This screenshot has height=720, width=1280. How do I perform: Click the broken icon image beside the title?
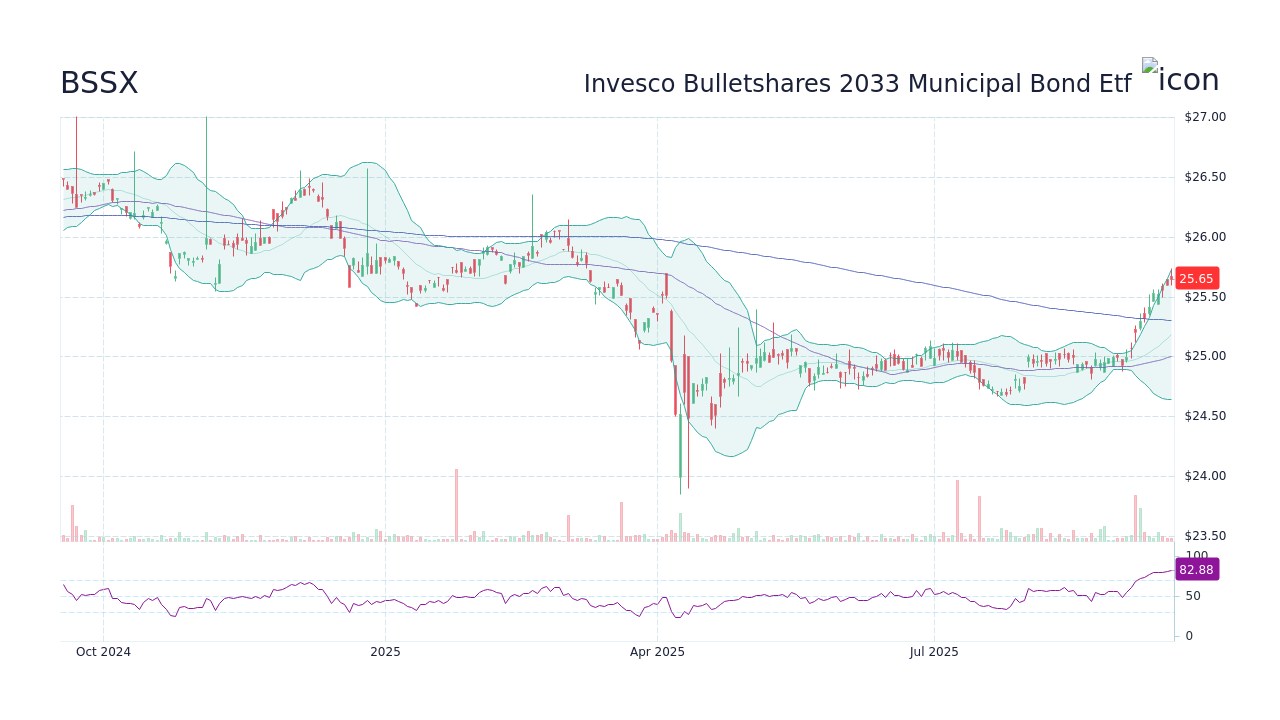tap(1181, 80)
